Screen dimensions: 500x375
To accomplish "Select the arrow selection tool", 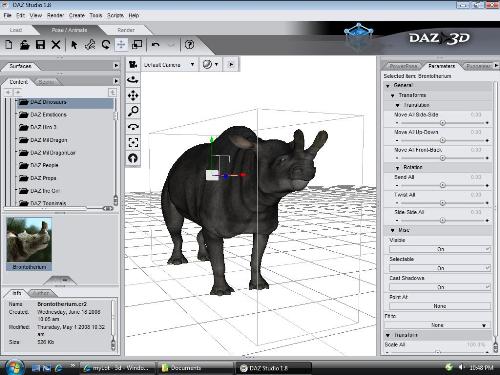I will [74, 45].
